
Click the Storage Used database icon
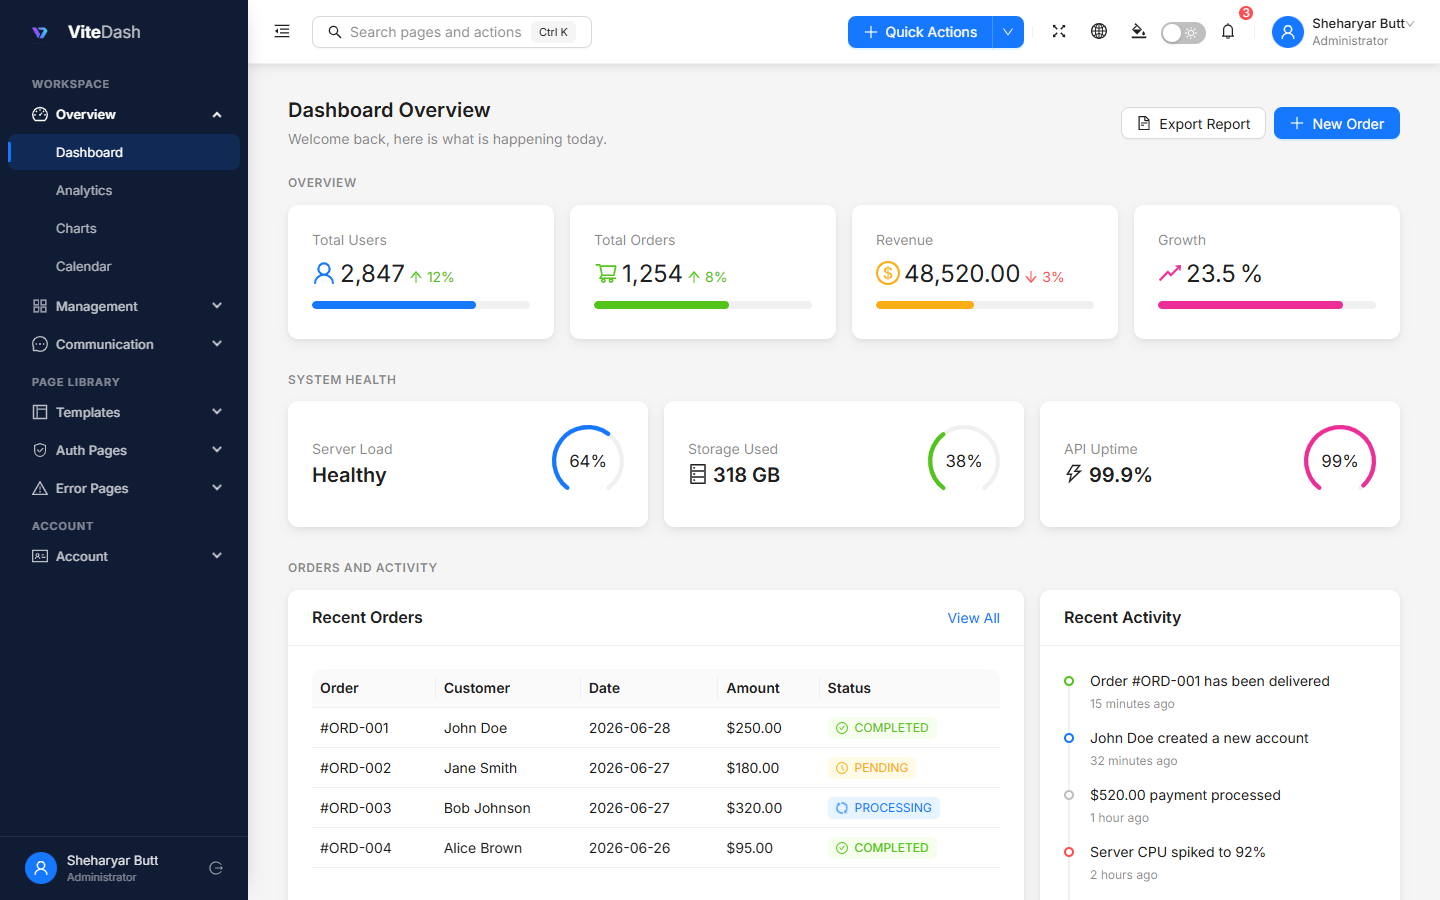(x=698, y=475)
